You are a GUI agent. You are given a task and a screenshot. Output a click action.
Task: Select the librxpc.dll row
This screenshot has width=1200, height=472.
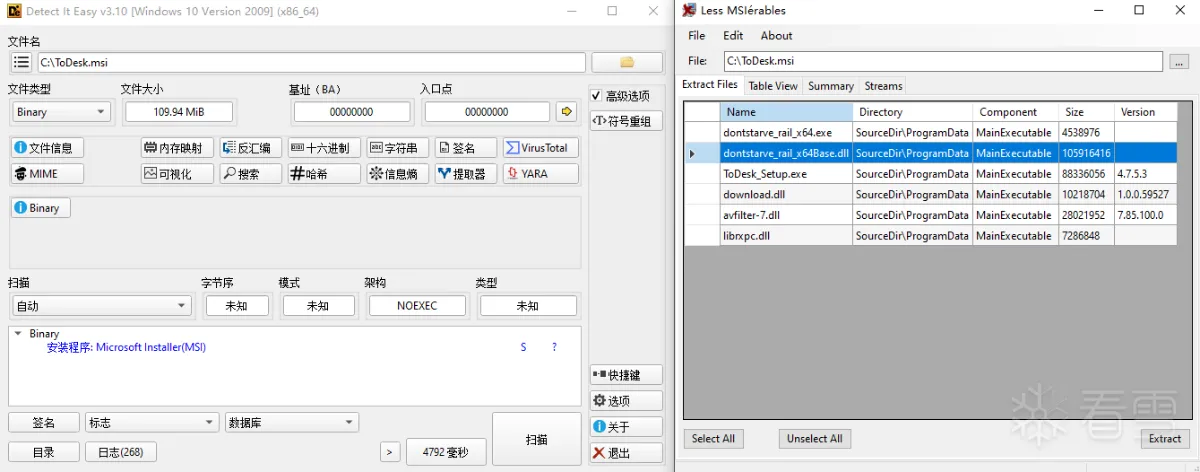(x=930, y=236)
